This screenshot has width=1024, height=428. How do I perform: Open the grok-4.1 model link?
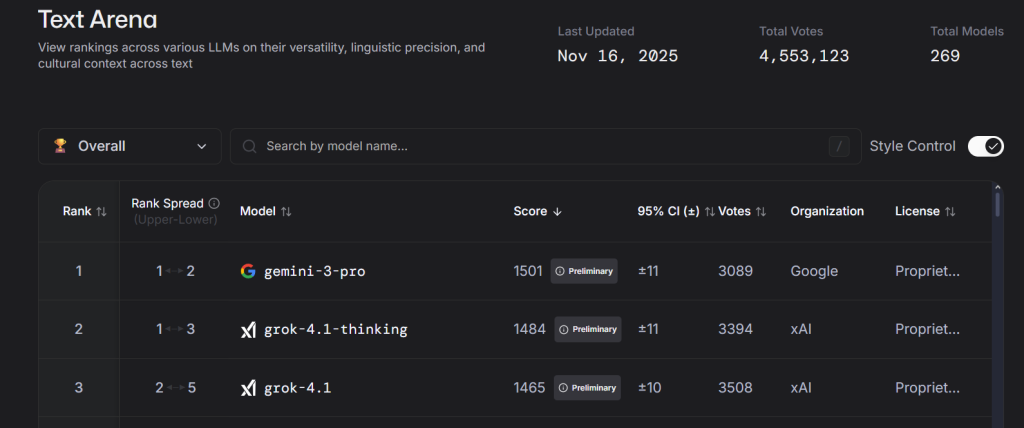(x=297, y=387)
